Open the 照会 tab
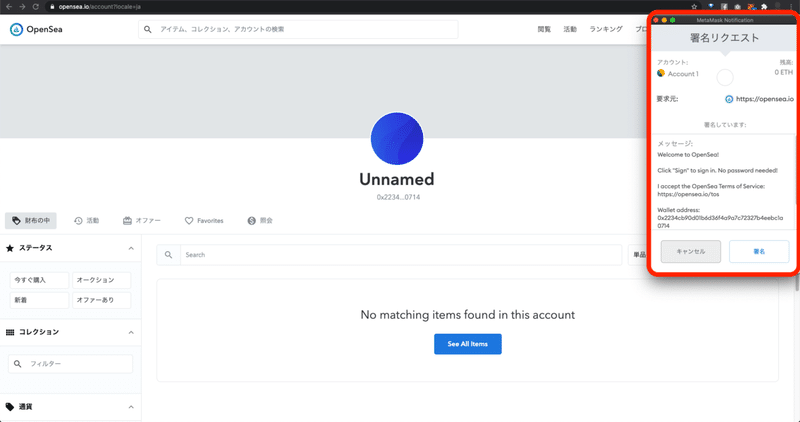Screen dimensions: 800x422 pyautogui.click(x=260, y=220)
